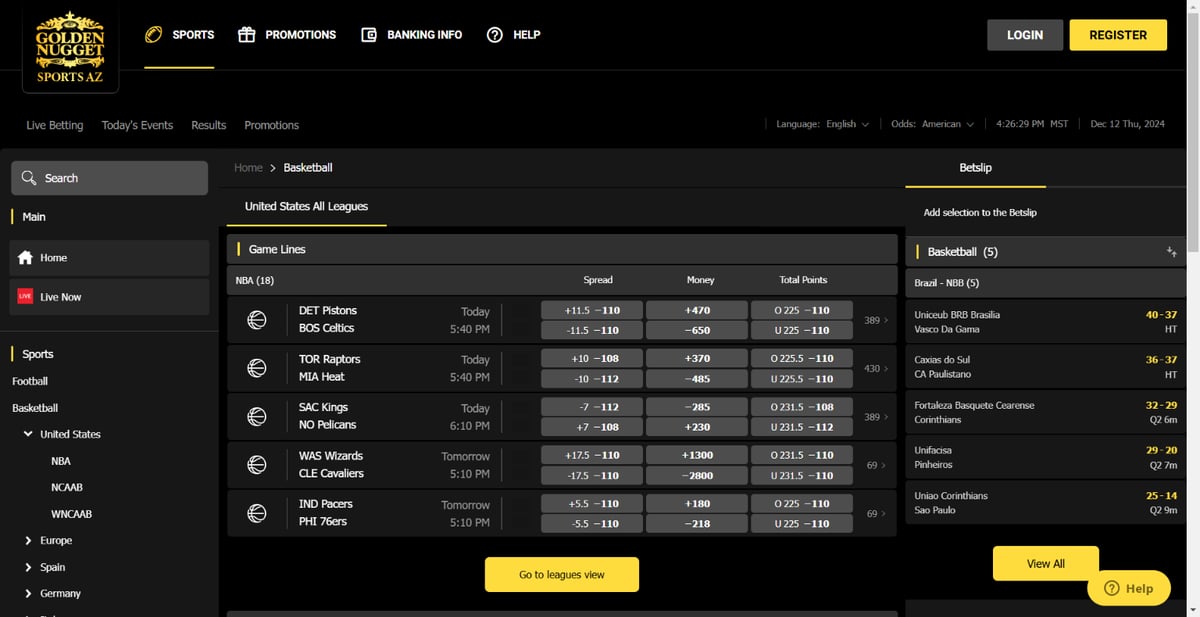1200x617 pixels.
Task: Click the basketball icon for SAC Kings vs NO Pelicans
Action: tap(257, 416)
